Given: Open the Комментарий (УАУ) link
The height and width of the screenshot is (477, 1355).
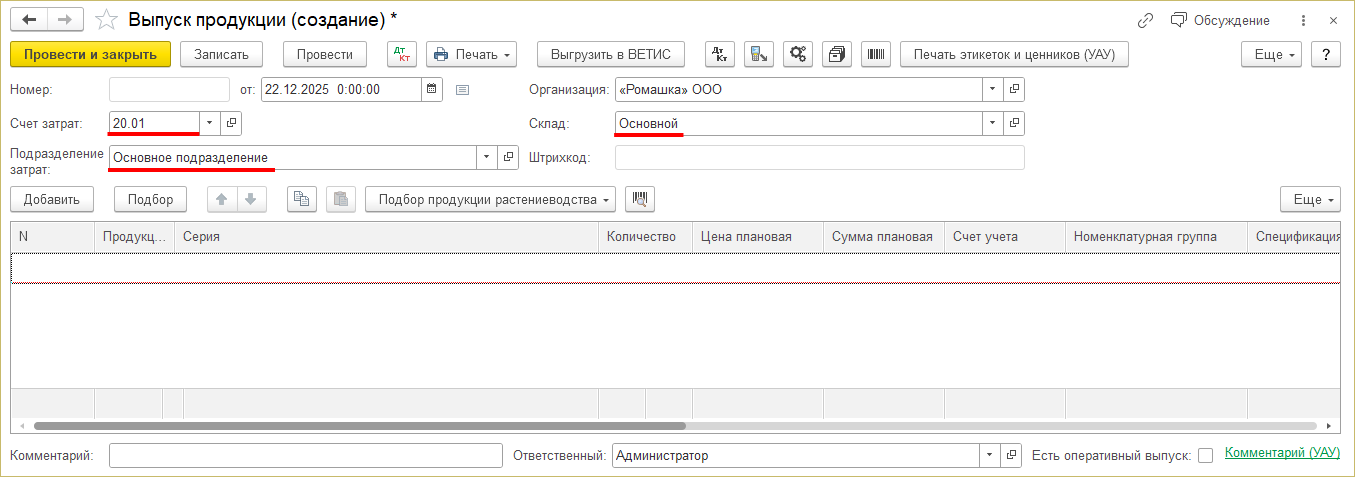Looking at the screenshot, I should (x=1282, y=452).
